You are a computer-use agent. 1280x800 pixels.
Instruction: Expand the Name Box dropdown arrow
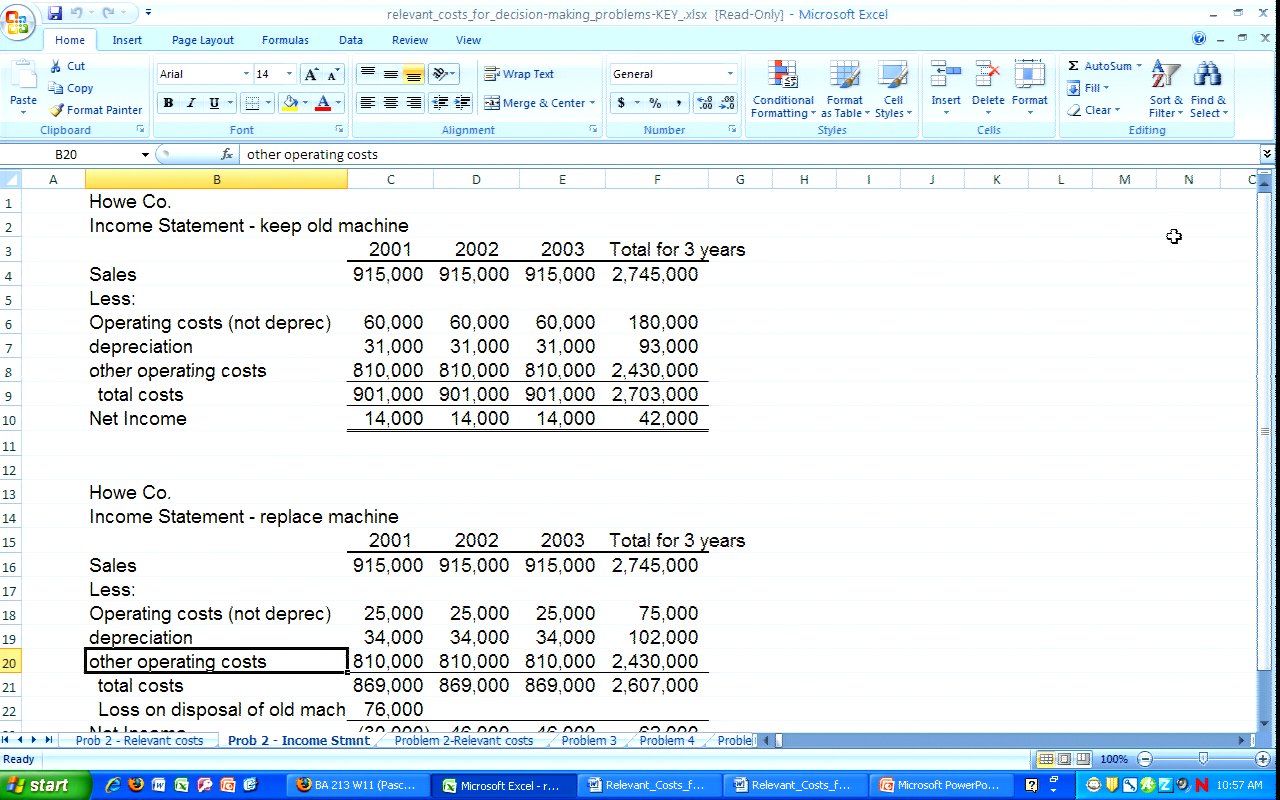pos(145,155)
